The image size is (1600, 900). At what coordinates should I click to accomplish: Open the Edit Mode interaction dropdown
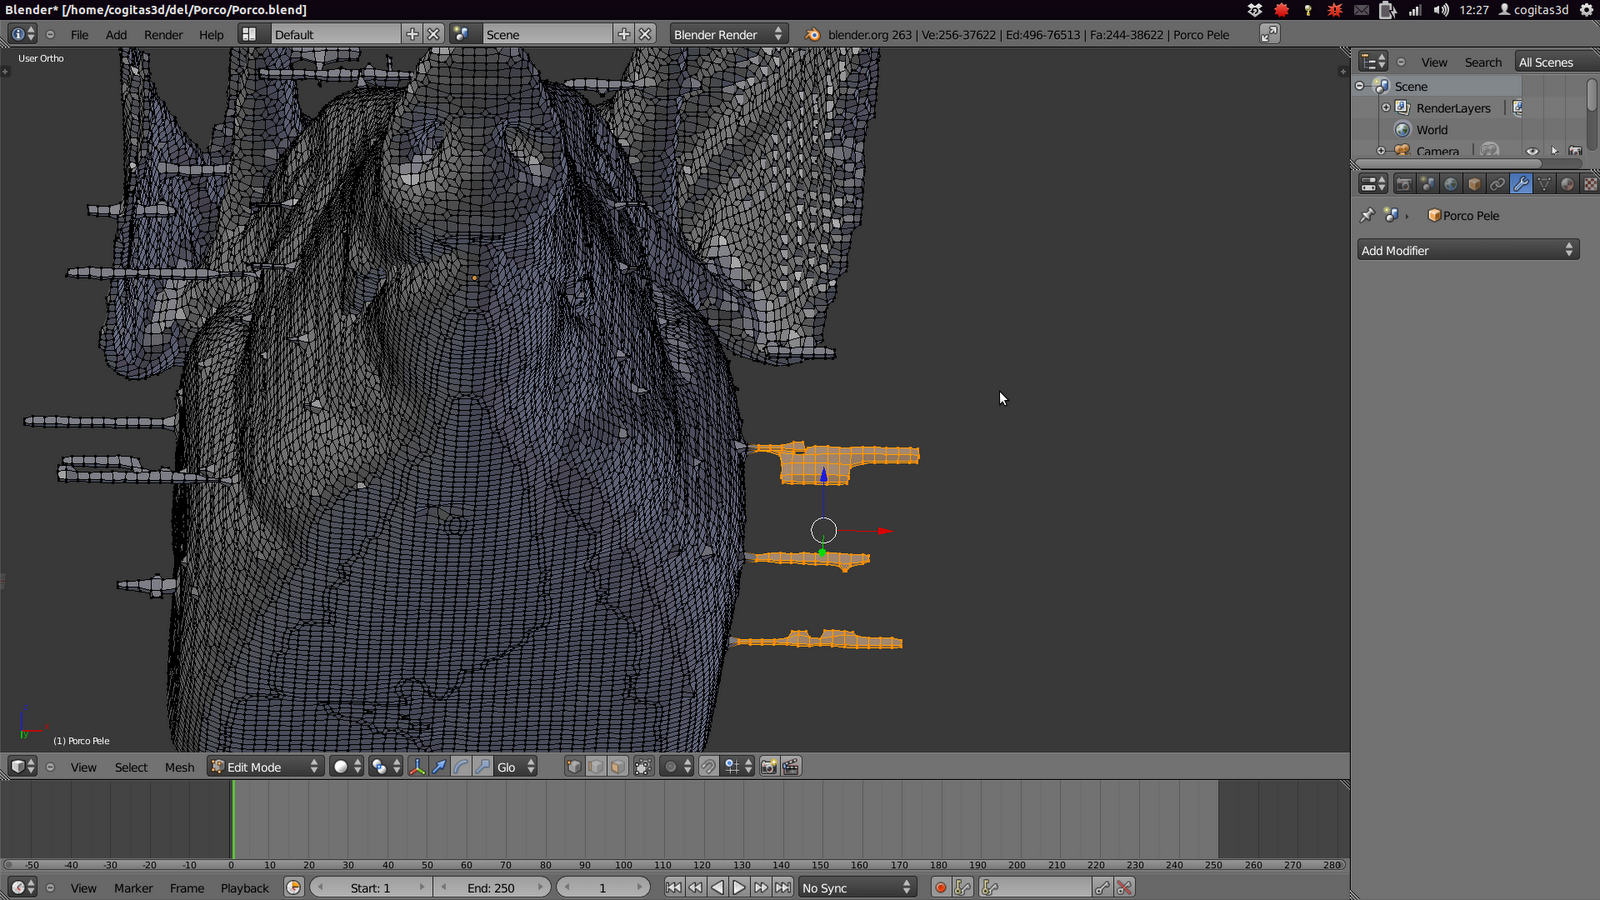tap(263, 766)
